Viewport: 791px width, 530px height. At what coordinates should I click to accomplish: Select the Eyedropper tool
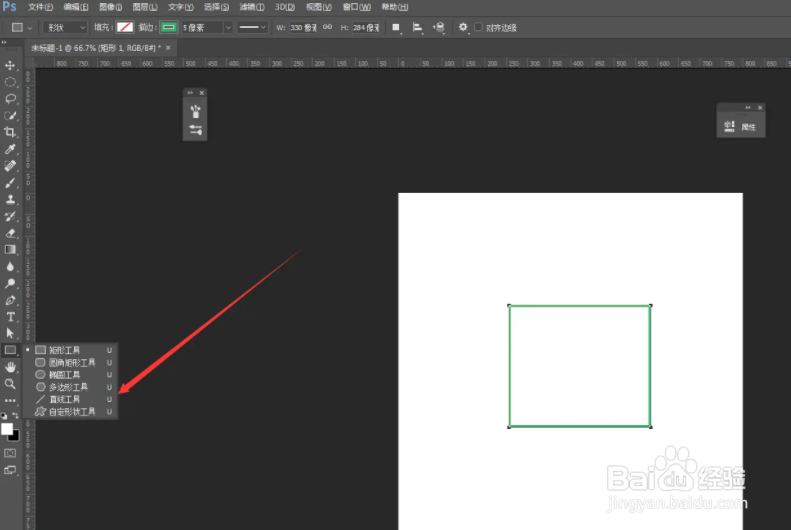click(x=10, y=149)
